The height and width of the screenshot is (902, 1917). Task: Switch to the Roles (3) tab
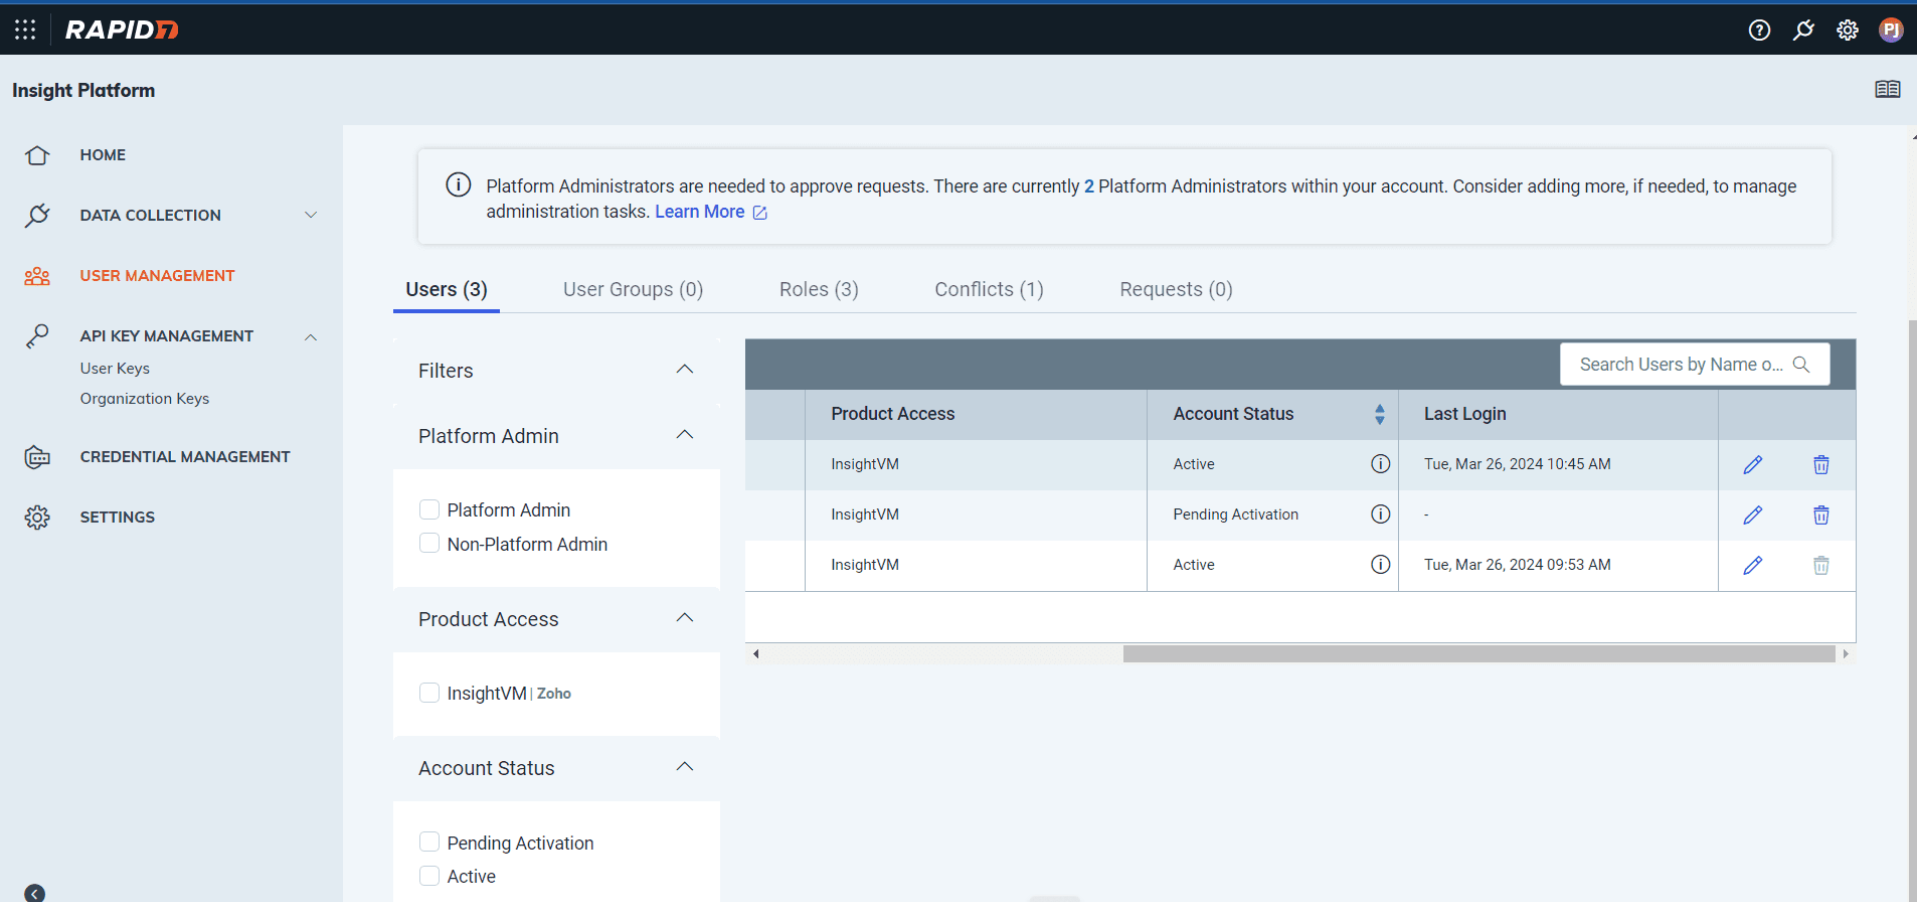(x=819, y=290)
